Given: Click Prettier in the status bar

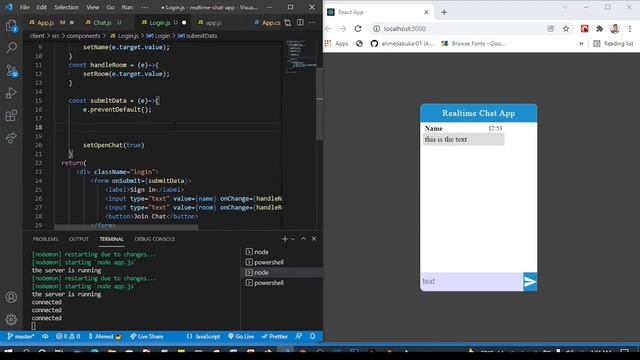Looking at the screenshot, I should click(275, 336).
